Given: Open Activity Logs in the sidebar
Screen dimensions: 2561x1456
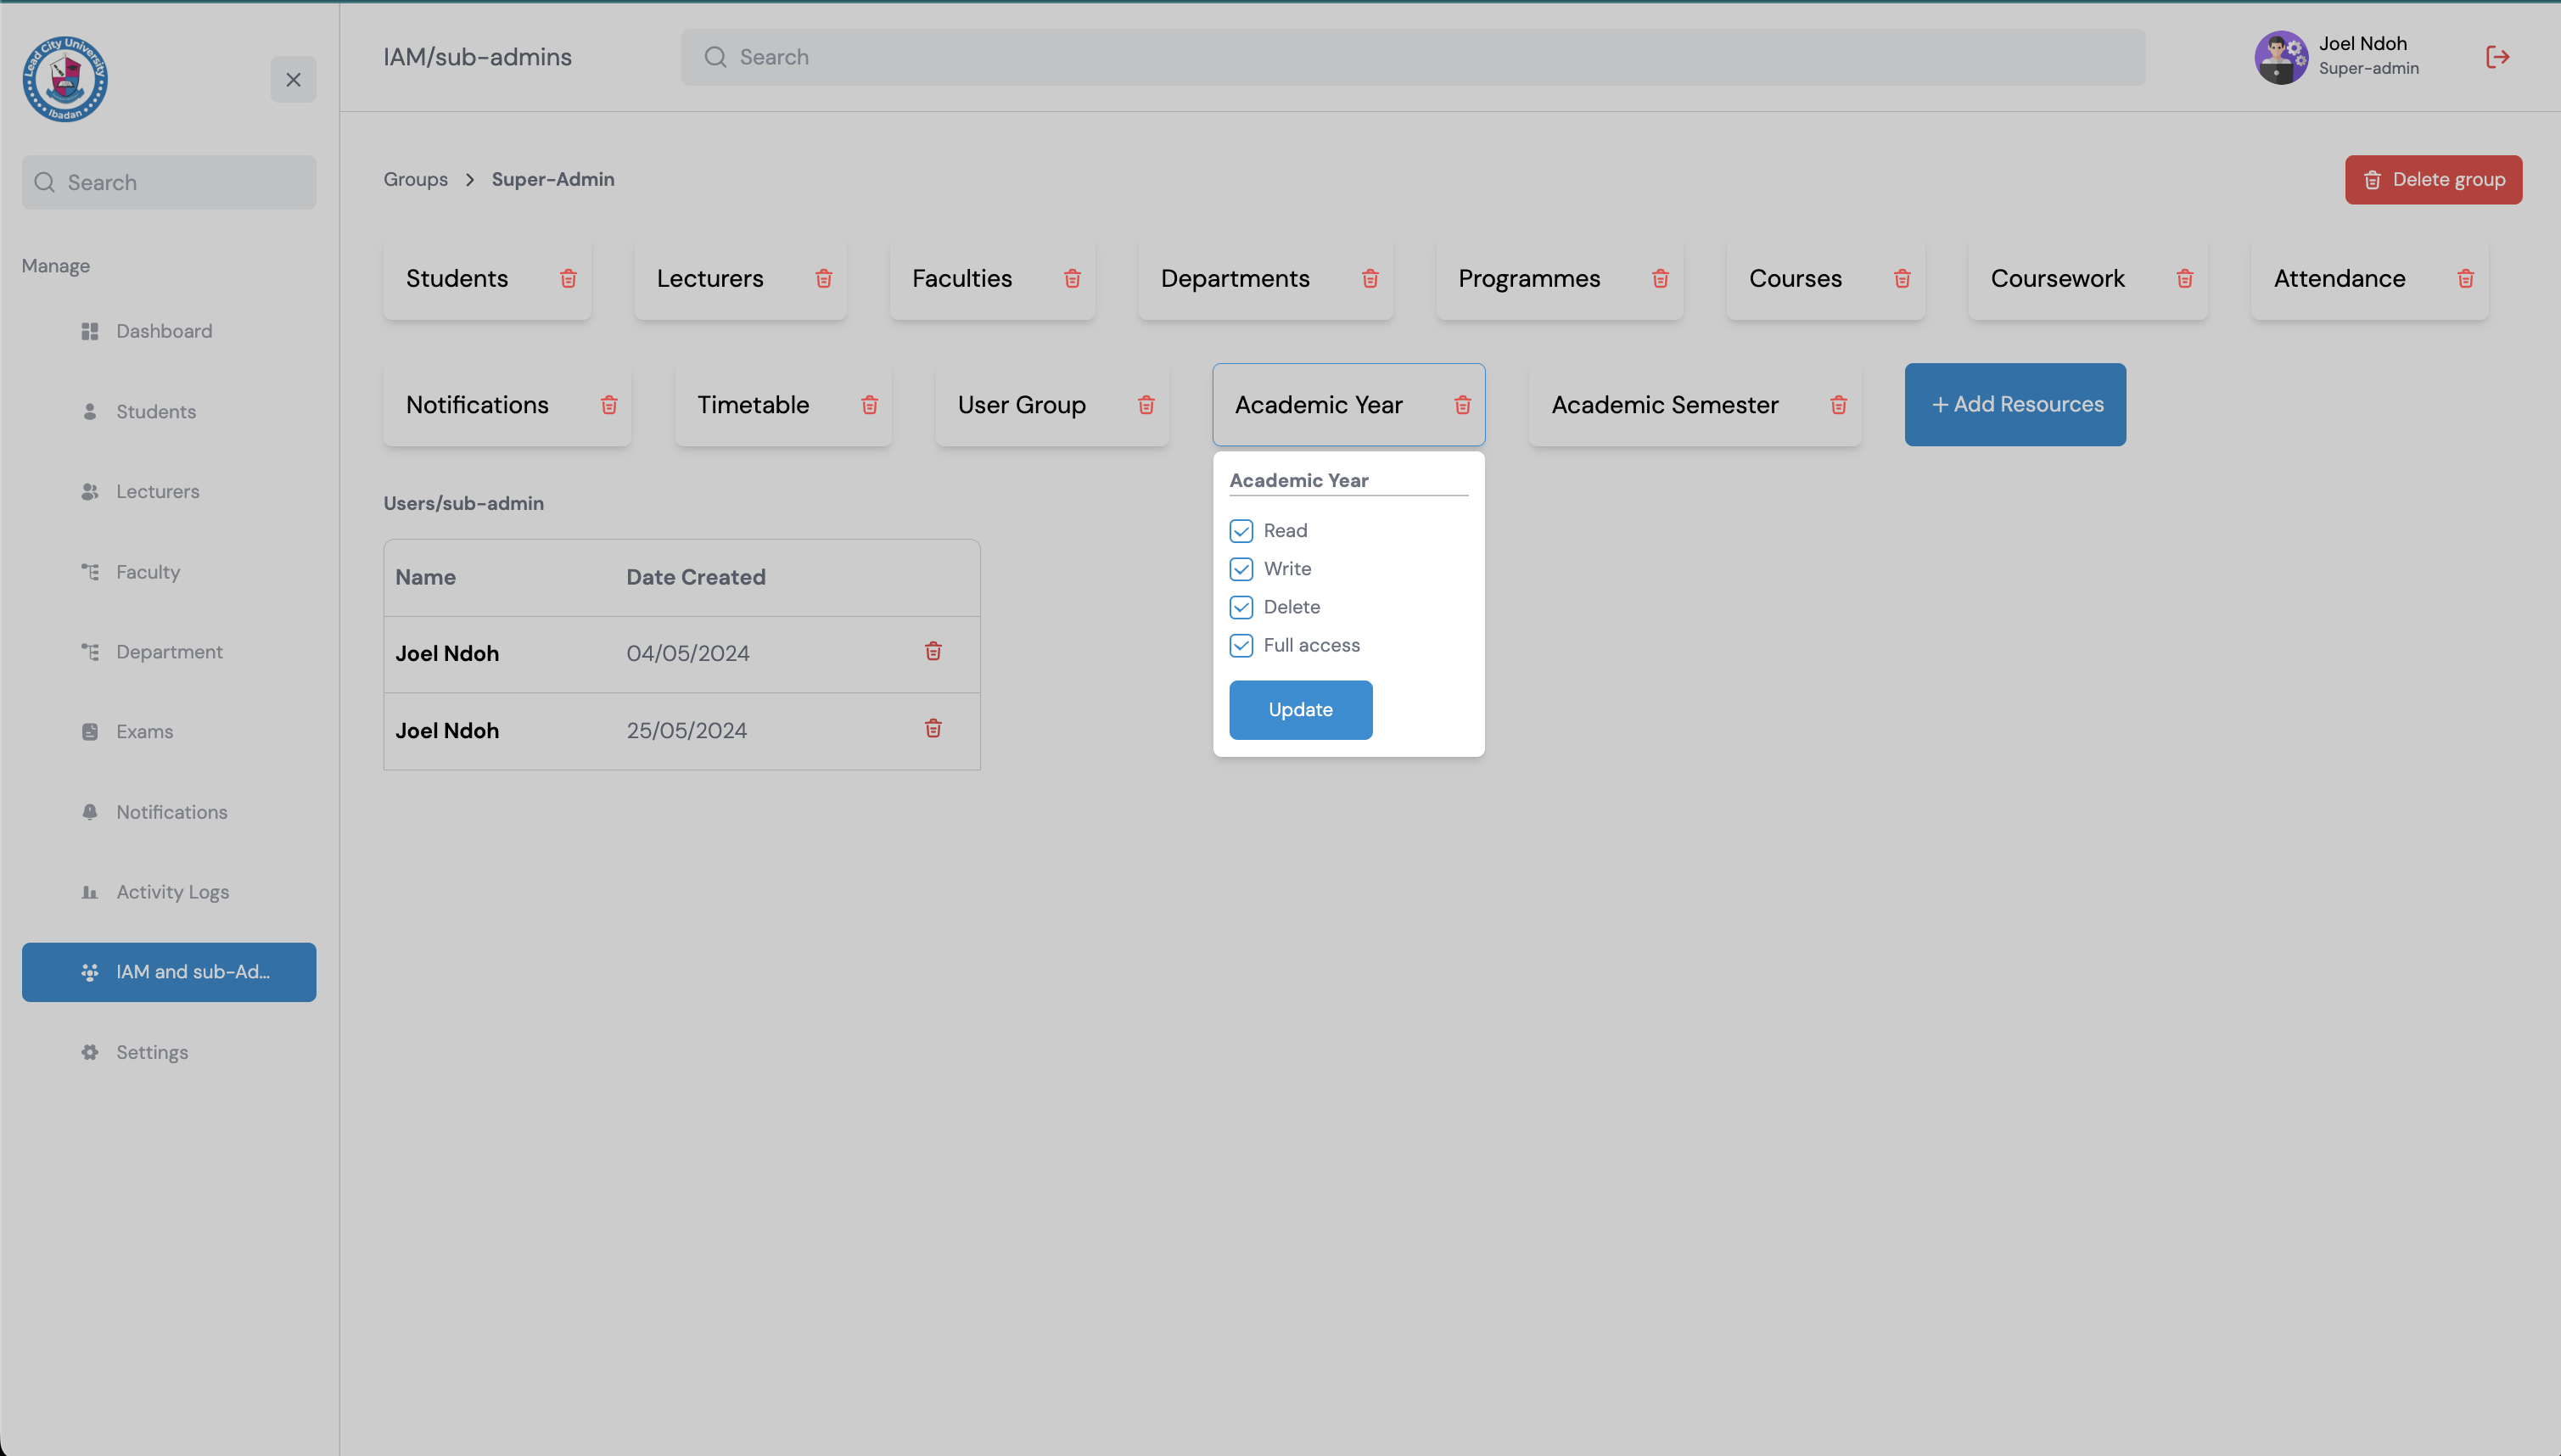Looking at the screenshot, I should pyautogui.click(x=169, y=892).
